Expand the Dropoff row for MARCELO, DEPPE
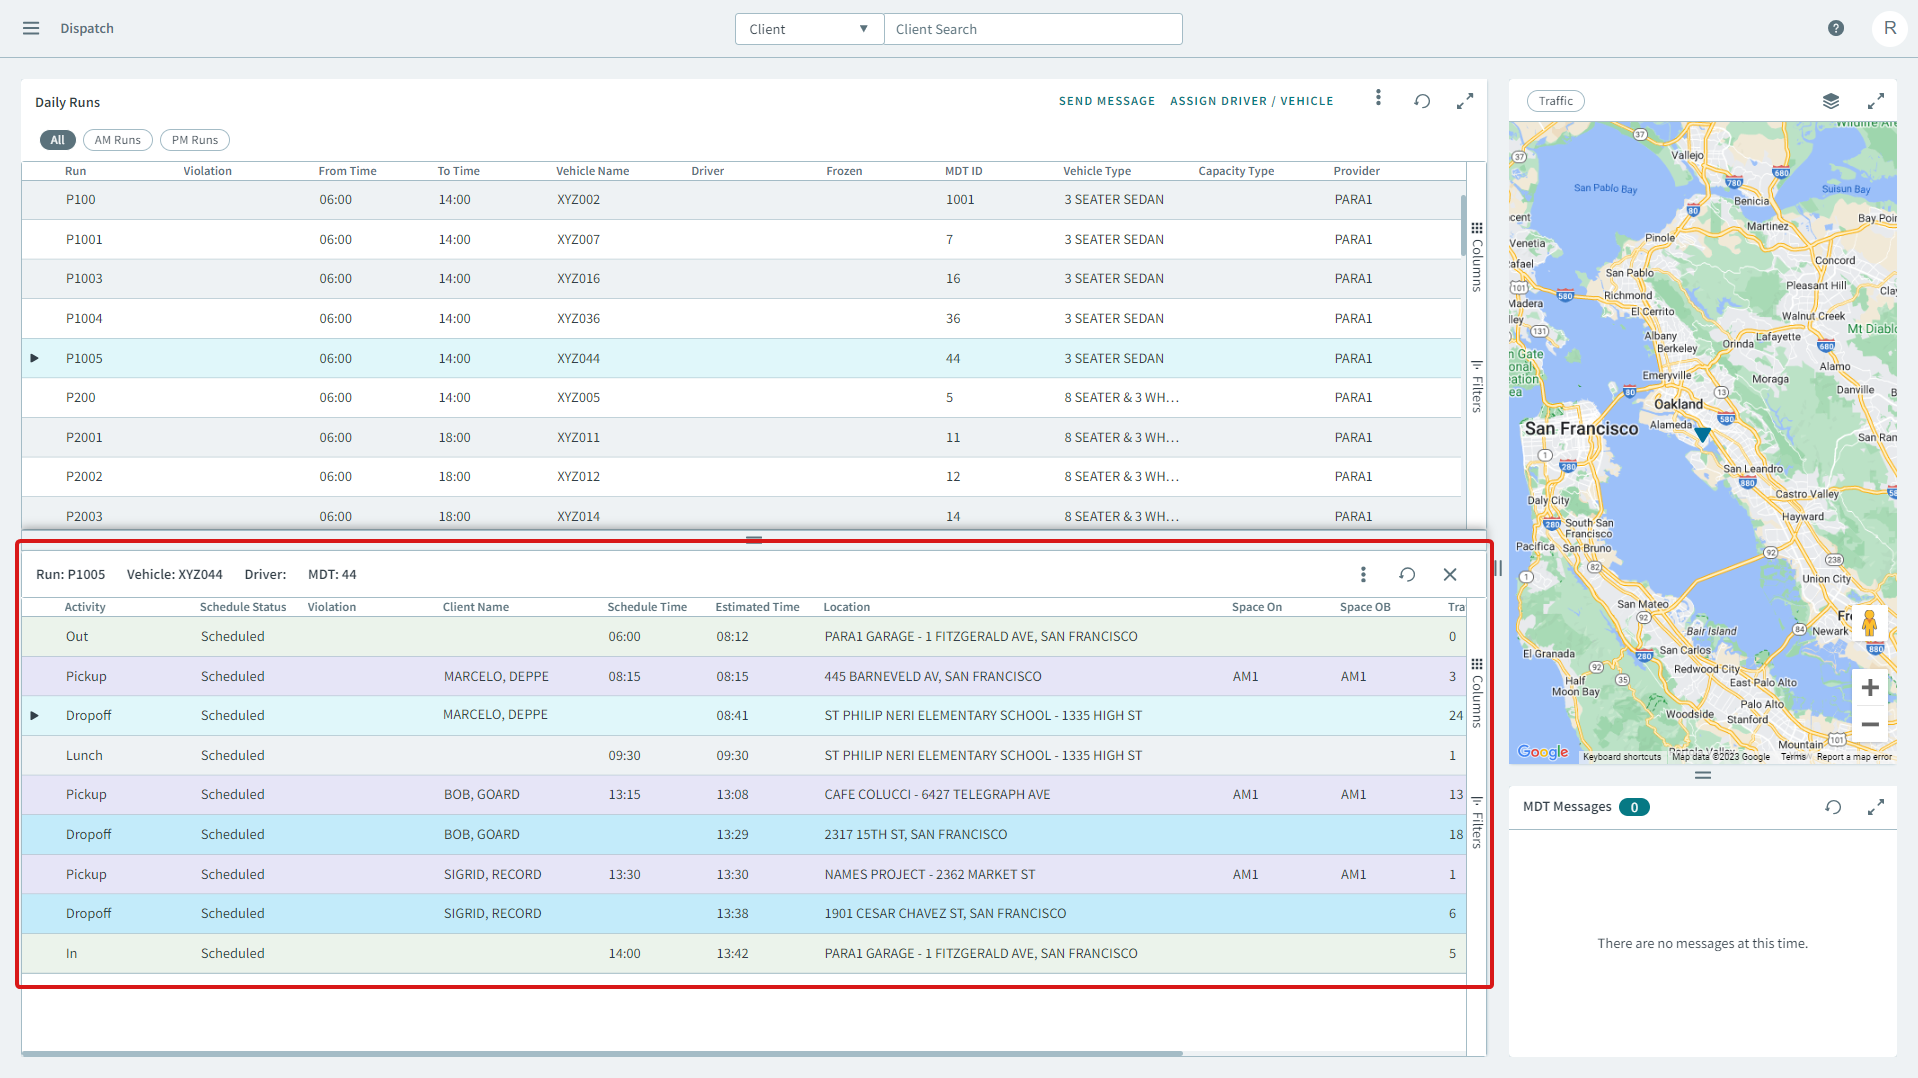This screenshot has width=1918, height=1078. click(34, 714)
